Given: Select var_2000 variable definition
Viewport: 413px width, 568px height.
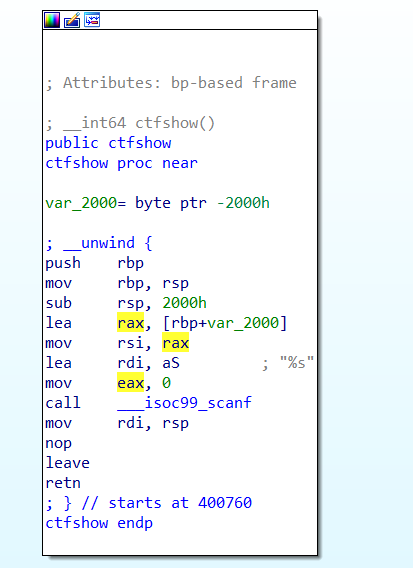Looking at the screenshot, I should coord(158,203).
